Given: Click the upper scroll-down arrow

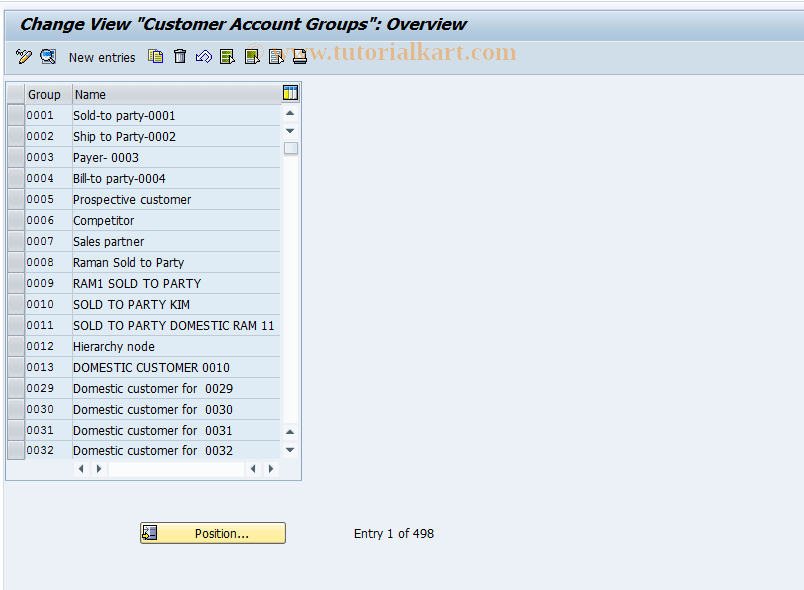Looking at the screenshot, I should pyautogui.click(x=290, y=131).
